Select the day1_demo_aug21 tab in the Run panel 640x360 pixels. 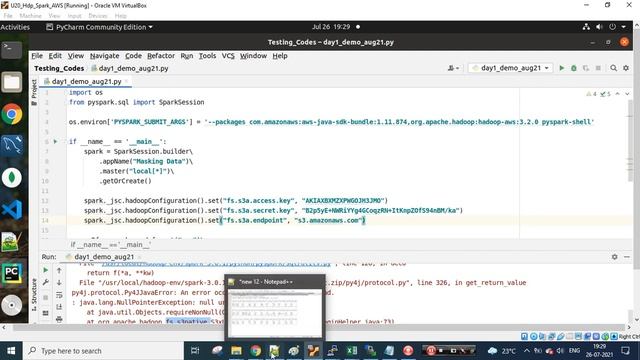[104, 257]
